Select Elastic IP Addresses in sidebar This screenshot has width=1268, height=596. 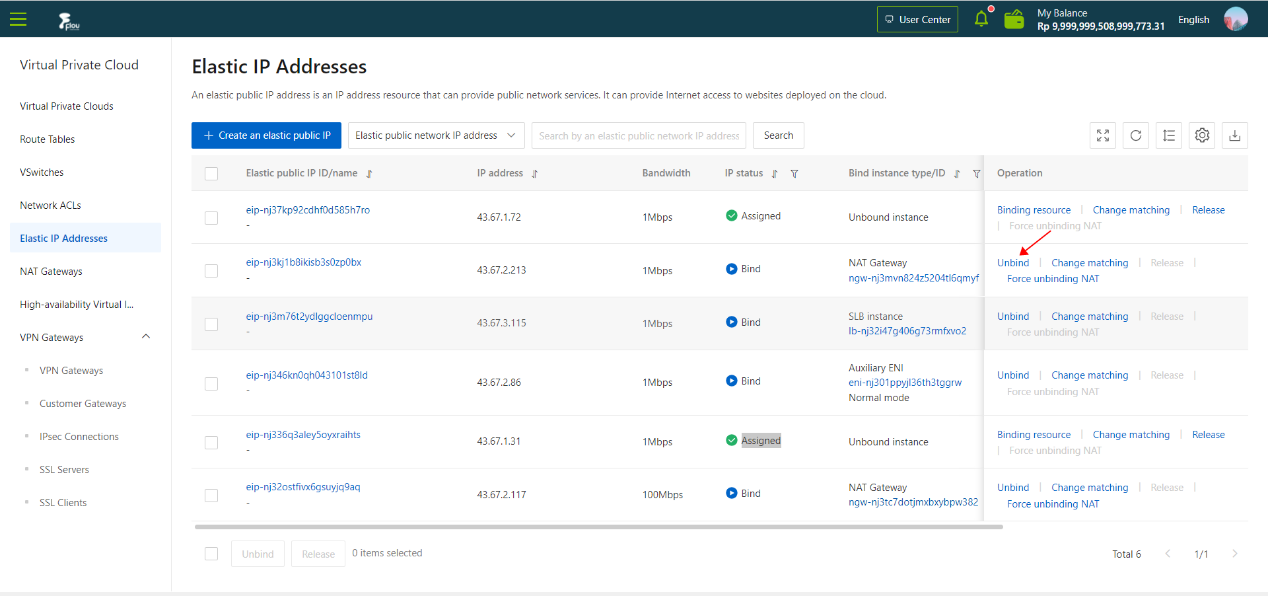(86, 238)
